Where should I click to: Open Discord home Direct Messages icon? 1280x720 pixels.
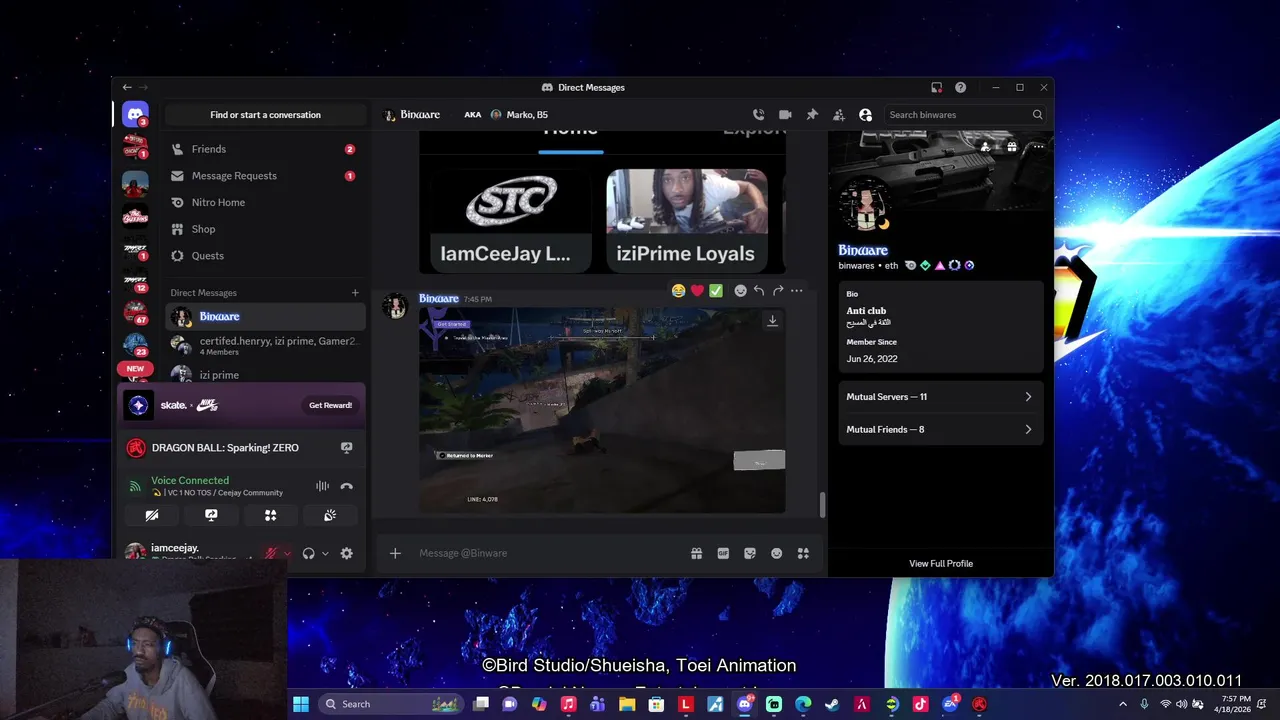pyautogui.click(x=135, y=114)
